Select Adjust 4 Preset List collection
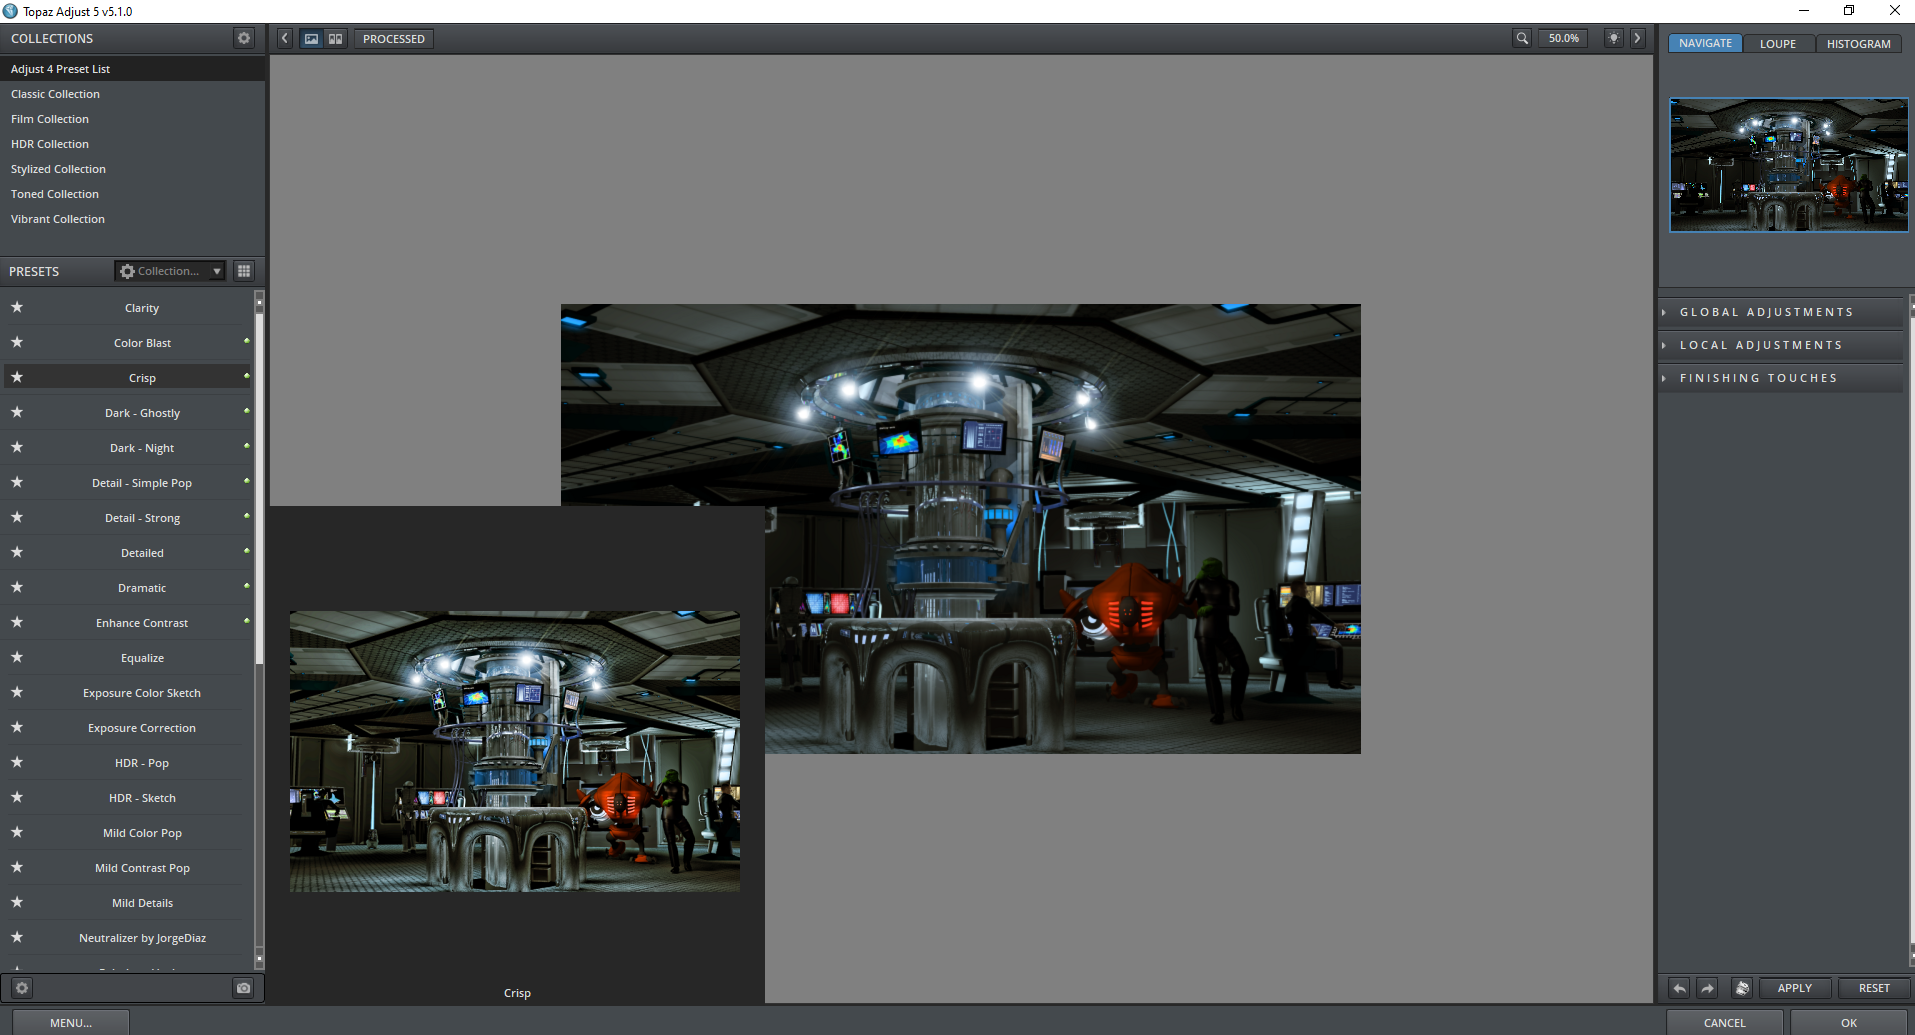1915x1035 pixels. pyautogui.click(x=132, y=69)
